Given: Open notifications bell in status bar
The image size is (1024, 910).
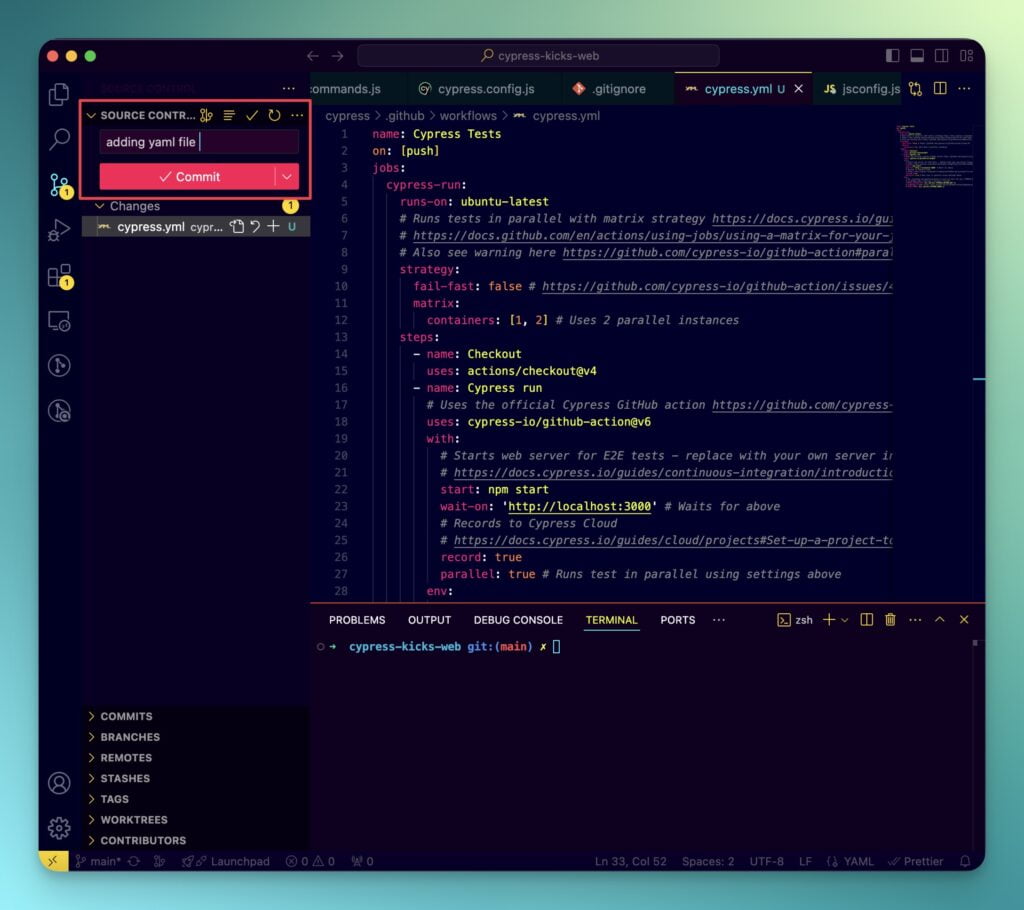Looking at the screenshot, I should (965, 861).
